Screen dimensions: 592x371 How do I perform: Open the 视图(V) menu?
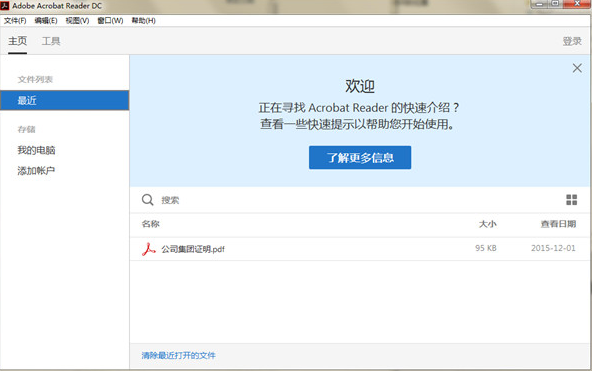click(77, 20)
